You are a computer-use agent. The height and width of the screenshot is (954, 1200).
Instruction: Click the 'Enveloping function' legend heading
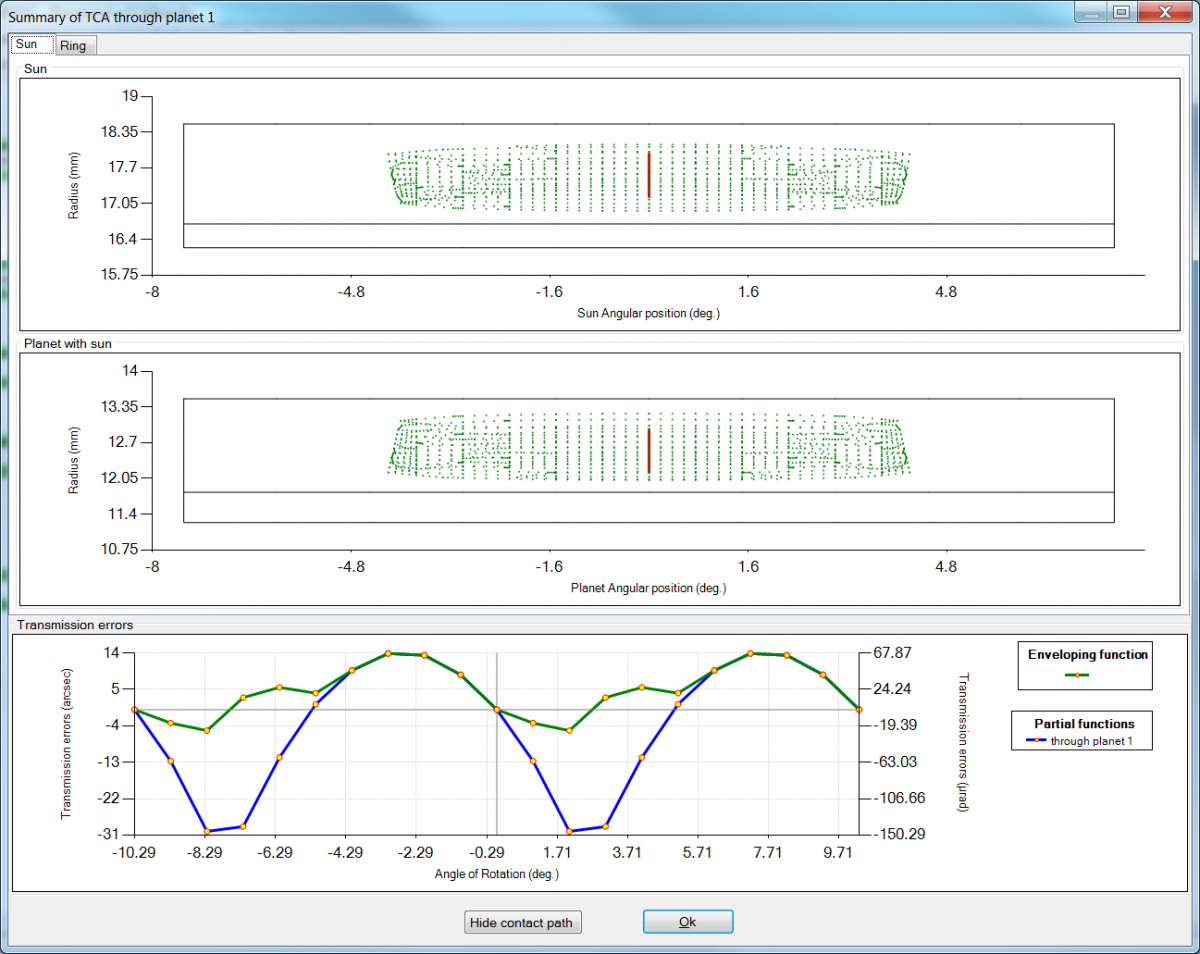click(x=1087, y=655)
